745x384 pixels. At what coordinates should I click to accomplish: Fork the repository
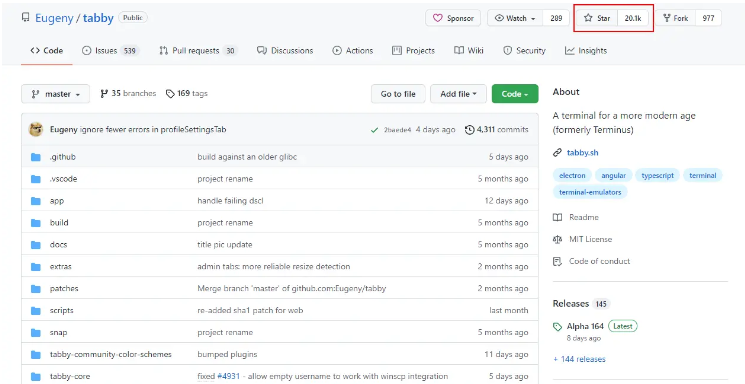676,18
